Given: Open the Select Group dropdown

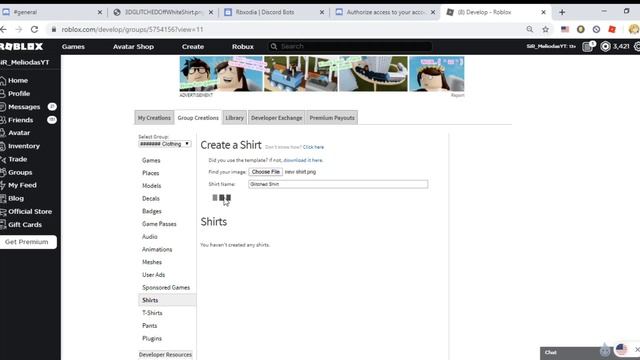Looking at the screenshot, I should pos(164,144).
